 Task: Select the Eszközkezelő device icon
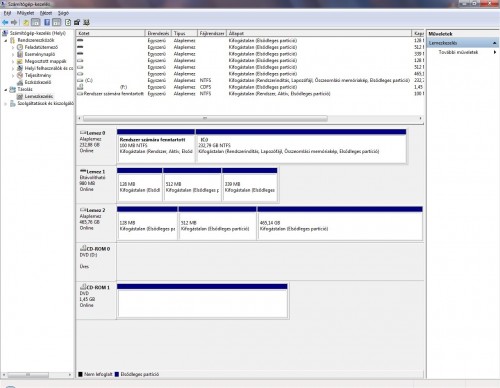tap(20, 82)
